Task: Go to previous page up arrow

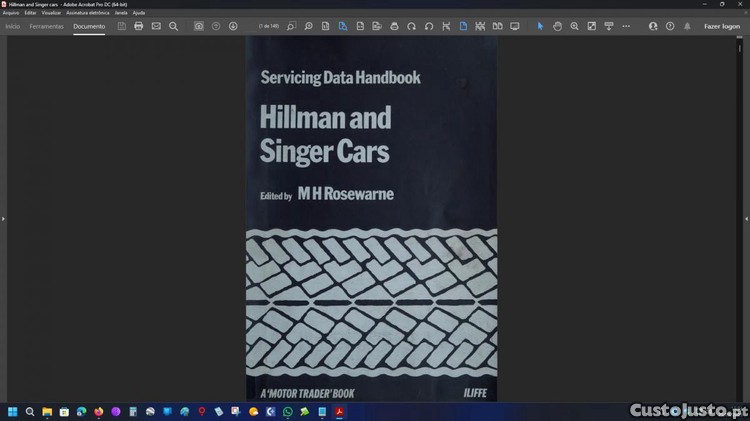Action: (x=216, y=26)
